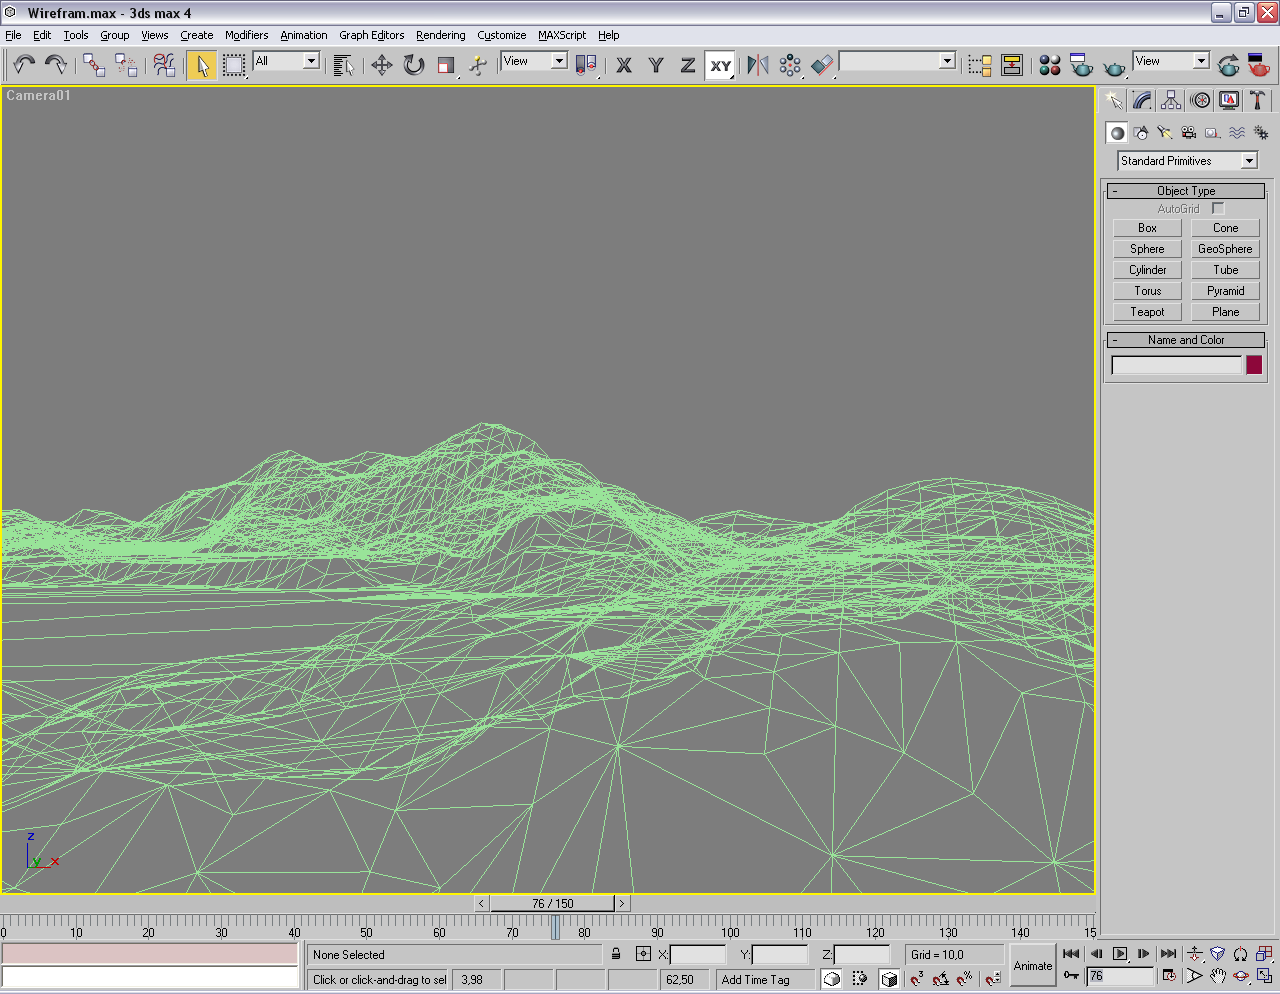Open the Rendering menu
The width and height of the screenshot is (1280, 994).
click(440, 35)
